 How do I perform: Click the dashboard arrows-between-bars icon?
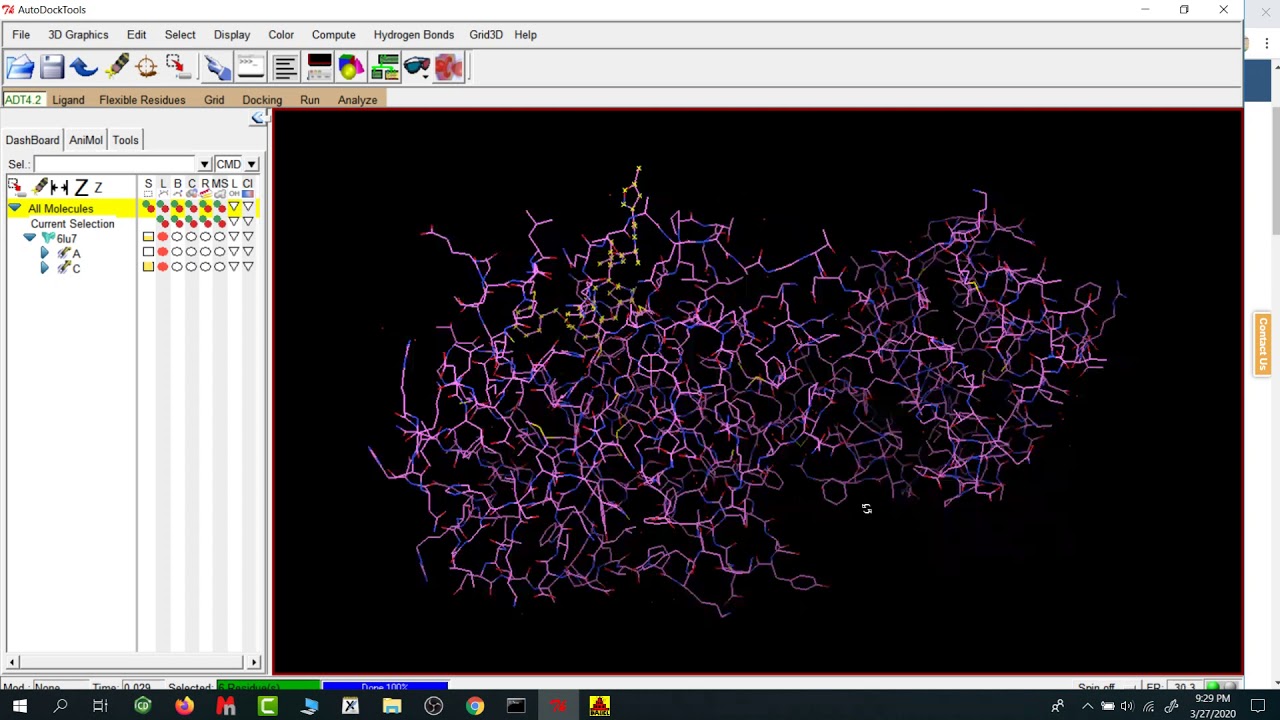[x=59, y=187]
